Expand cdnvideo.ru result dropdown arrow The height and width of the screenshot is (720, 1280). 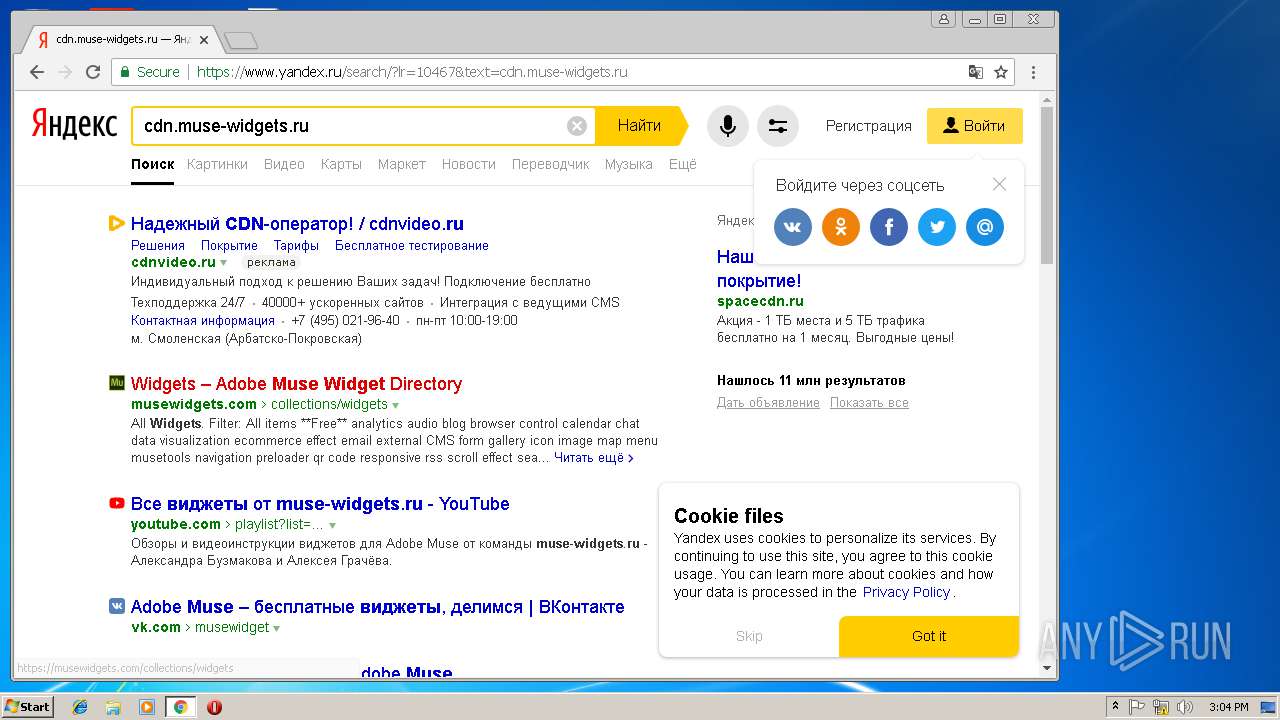point(224,263)
